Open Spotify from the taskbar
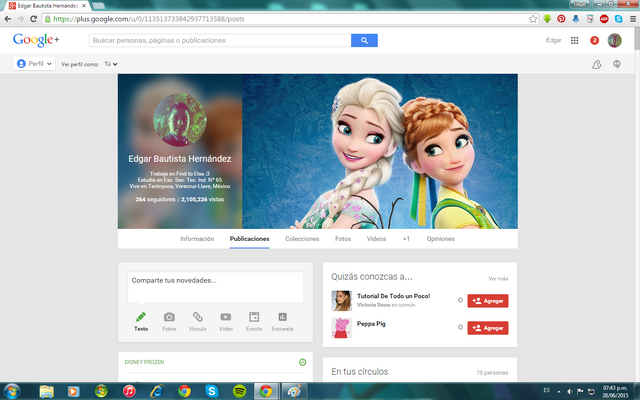The image size is (640, 400). click(x=240, y=391)
